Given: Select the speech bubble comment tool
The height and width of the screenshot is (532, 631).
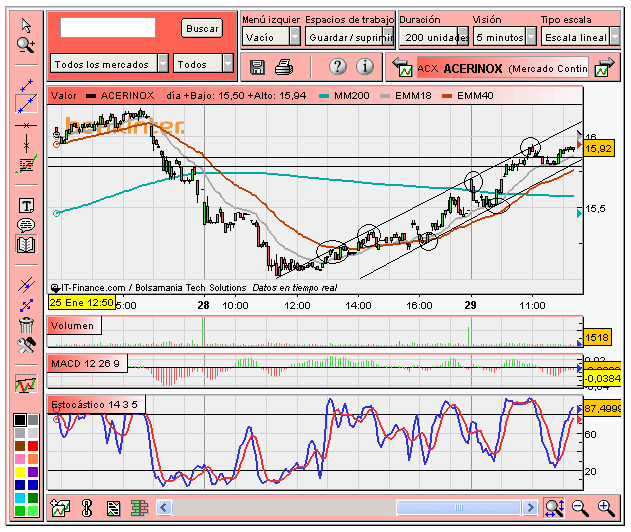Looking at the screenshot, I should pyautogui.click(x=26, y=225).
